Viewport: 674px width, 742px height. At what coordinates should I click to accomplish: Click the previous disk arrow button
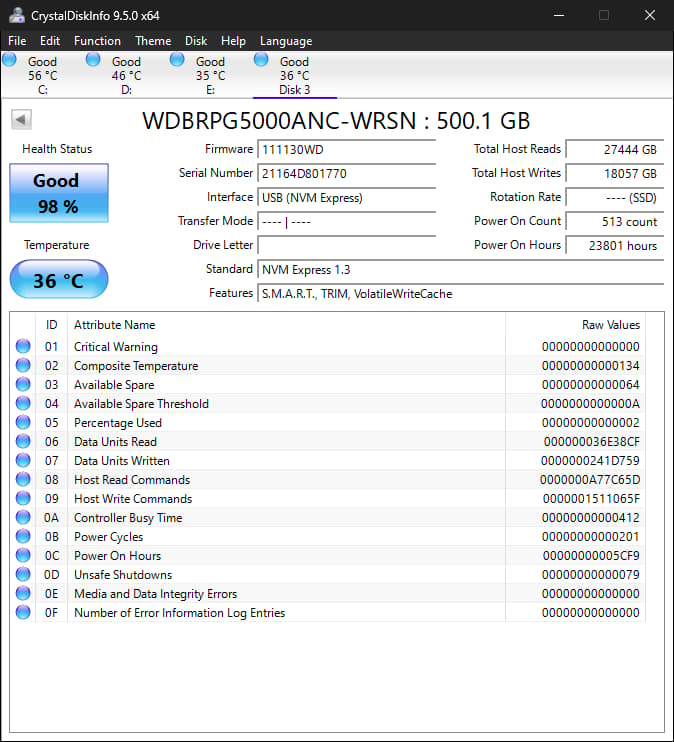(21, 119)
